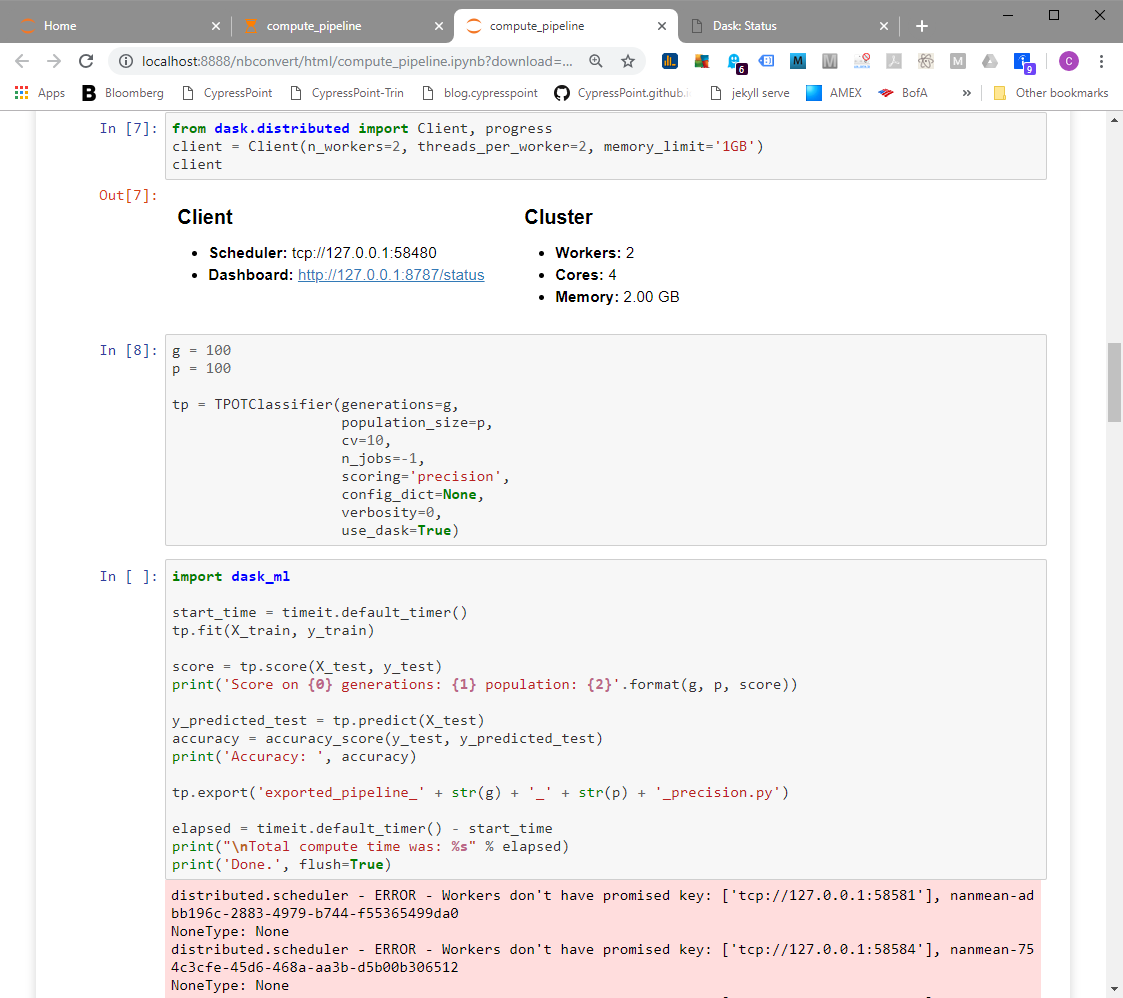Open the Other bookmarks folder
Image resolution: width=1123 pixels, height=998 pixels.
(x=1050, y=92)
